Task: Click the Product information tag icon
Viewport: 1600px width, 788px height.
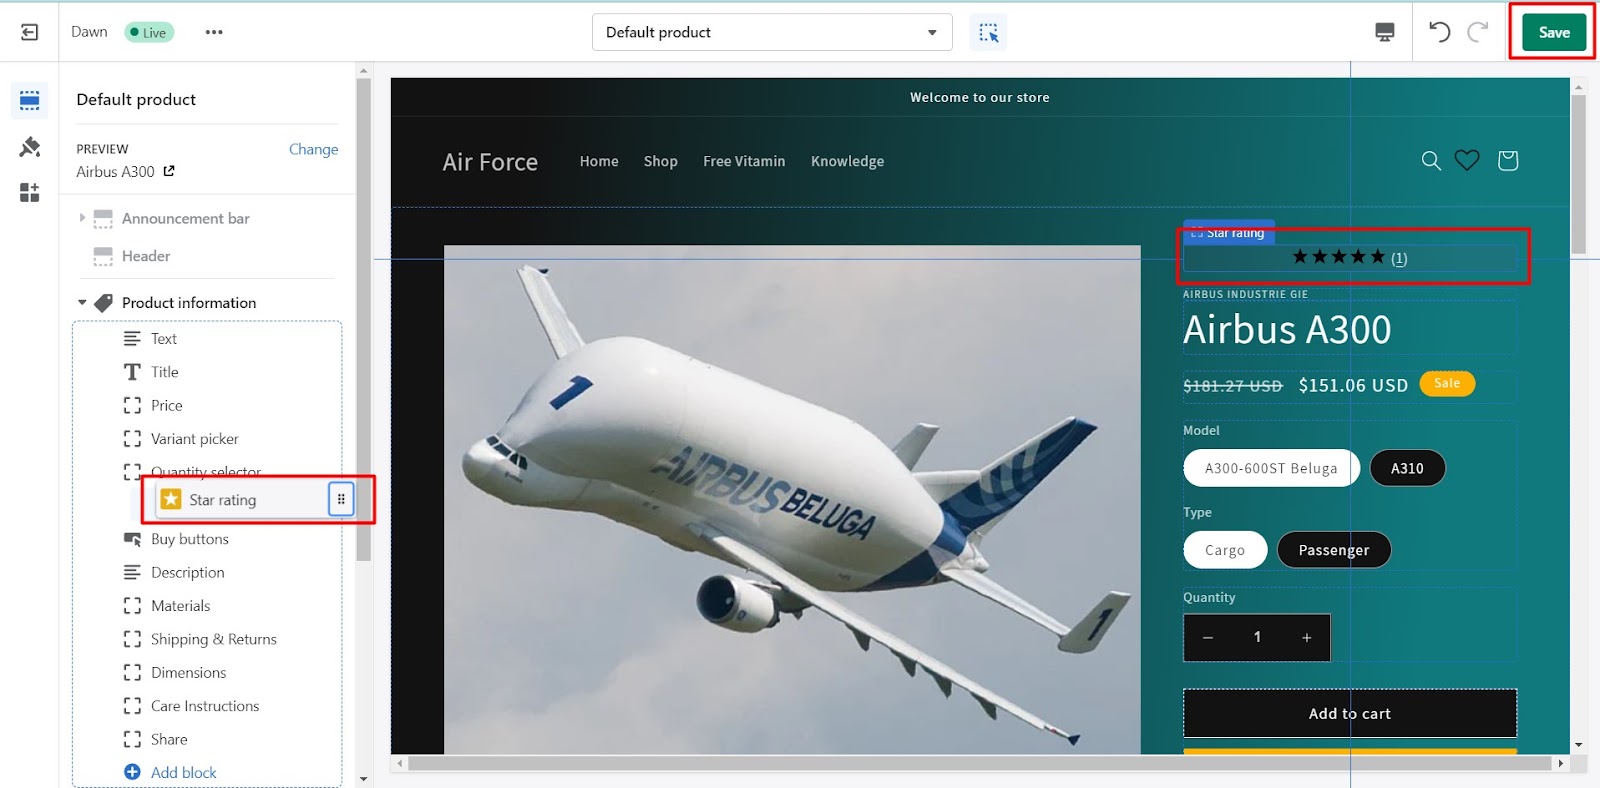Action: coord(103,302)
